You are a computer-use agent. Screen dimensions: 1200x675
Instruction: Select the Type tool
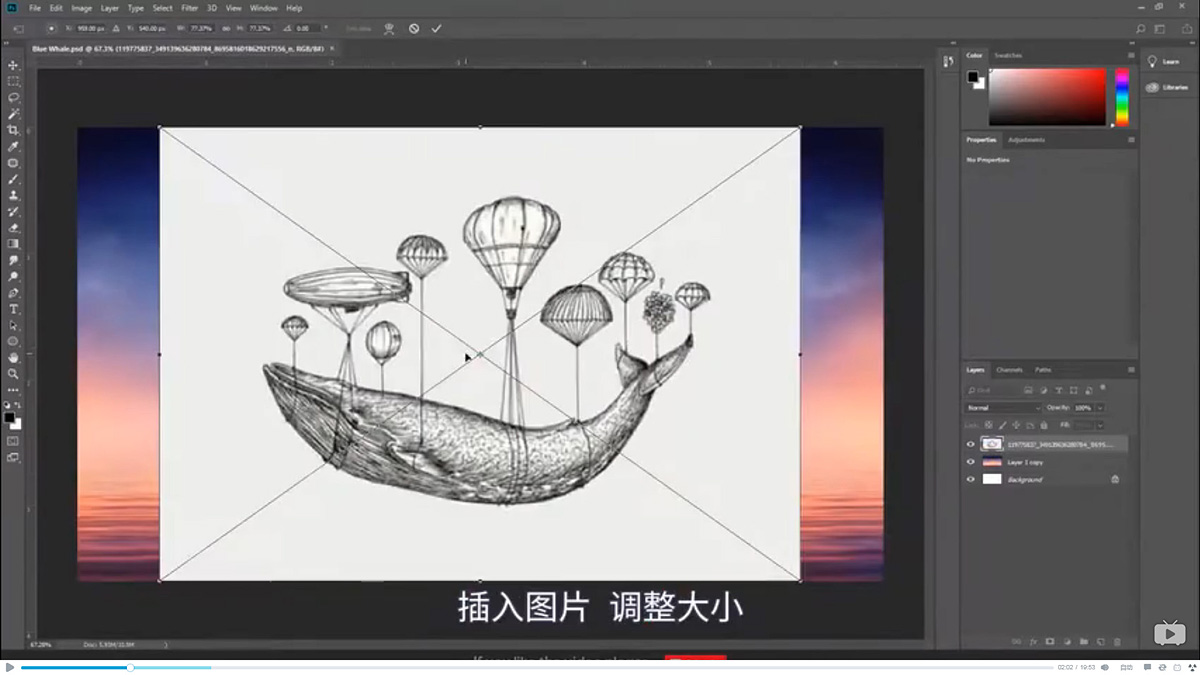click(x=13, y=309)
